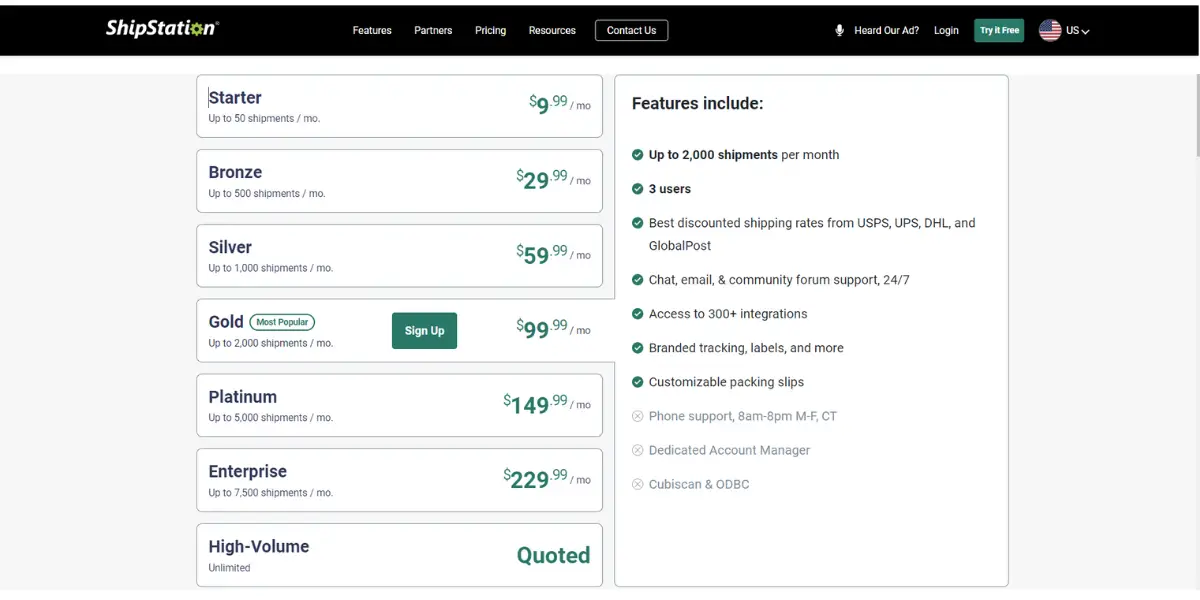
Task: Go to the Pricing page
Action: click(490, 30)
